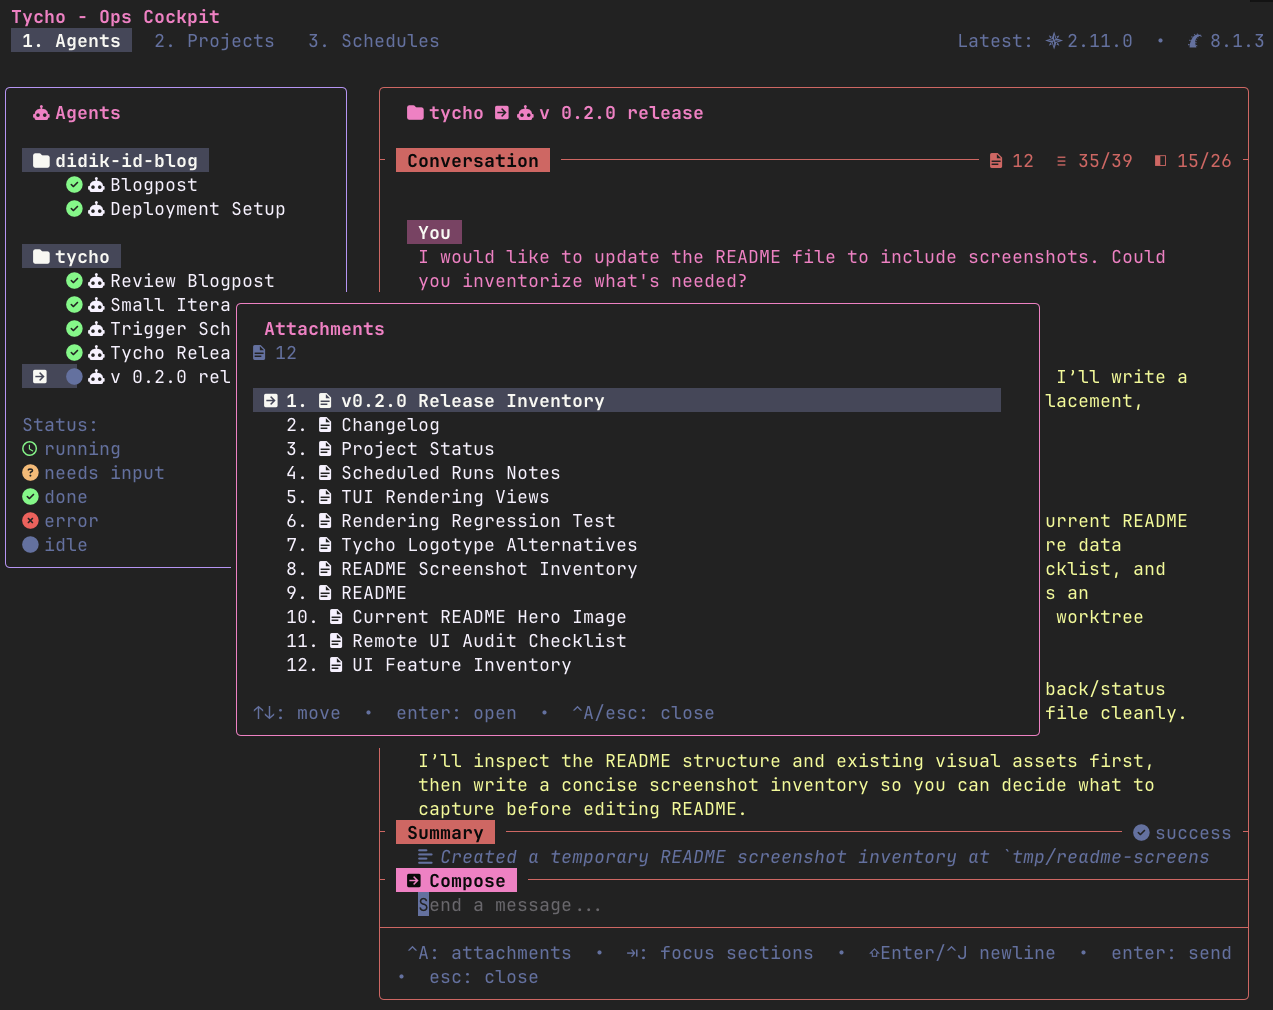The height and width of the screenshot is (1010, 1273).
Task: Click the version star icon beside 2.11.0
Action: click(x=1054, y=41)
